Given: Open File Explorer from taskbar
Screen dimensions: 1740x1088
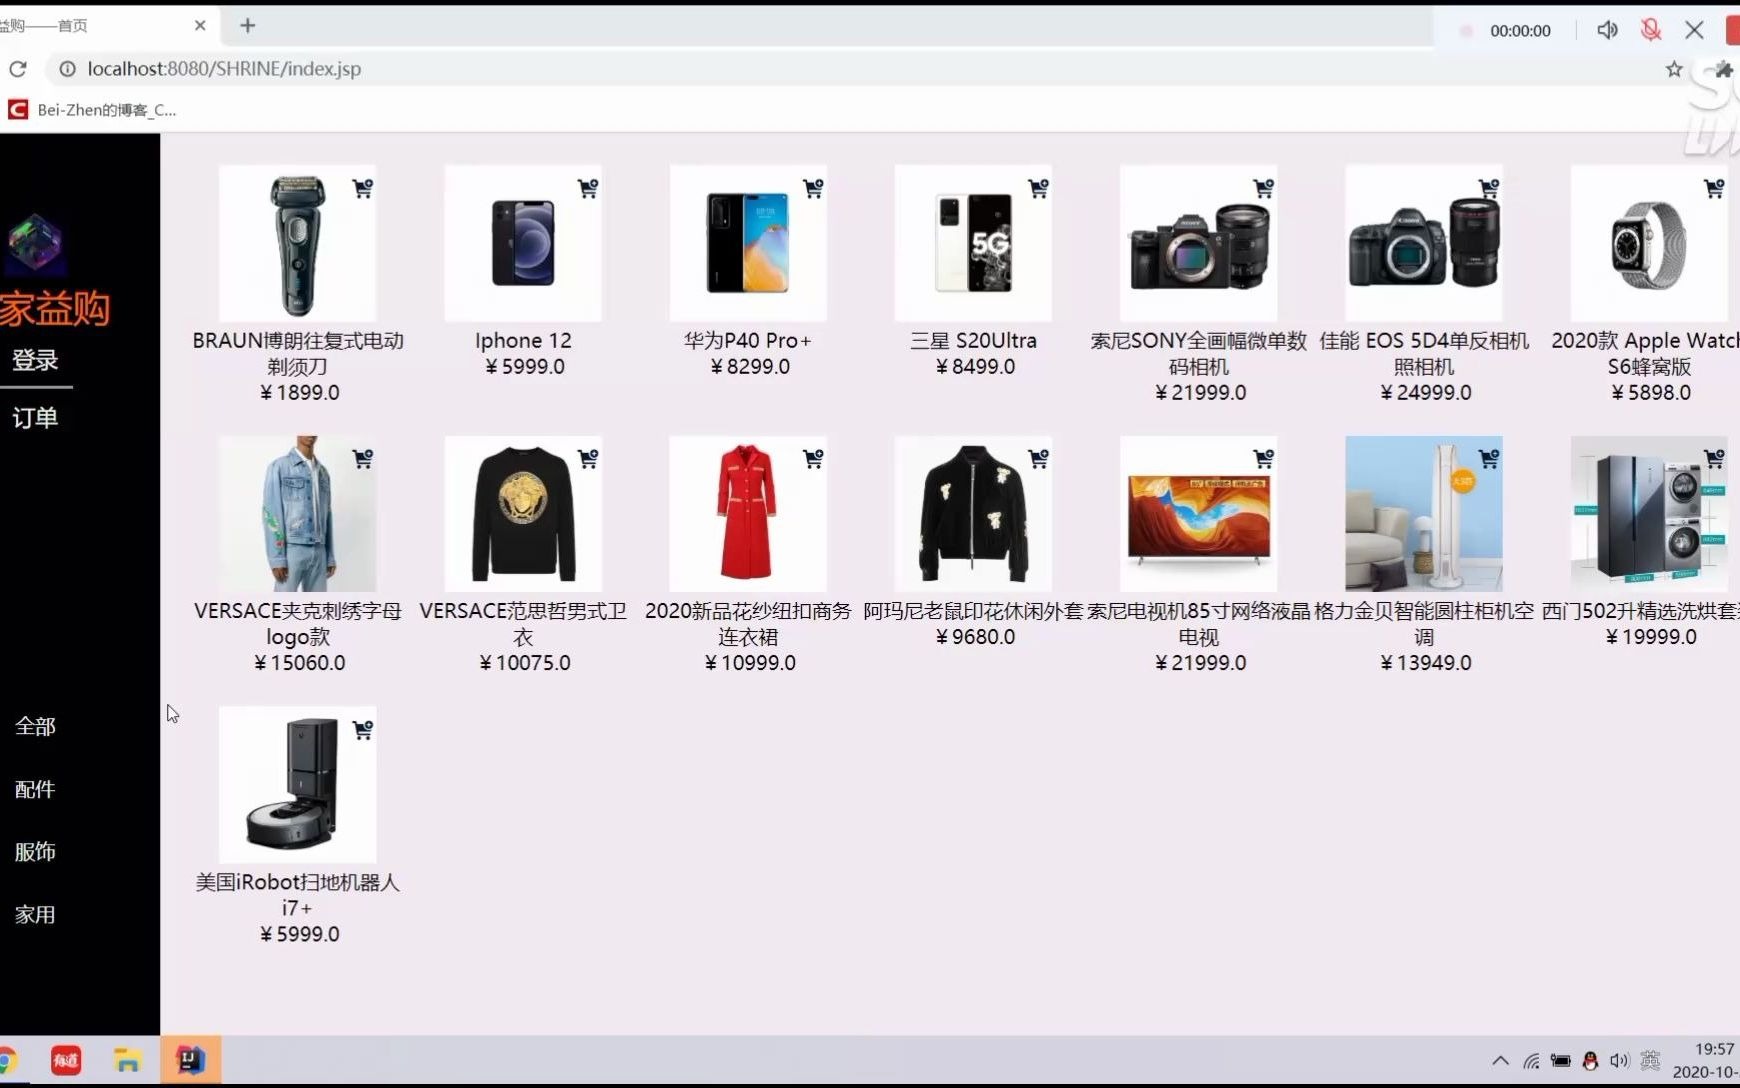Looking at the screenshot, I should click(x=127, y=1060).
